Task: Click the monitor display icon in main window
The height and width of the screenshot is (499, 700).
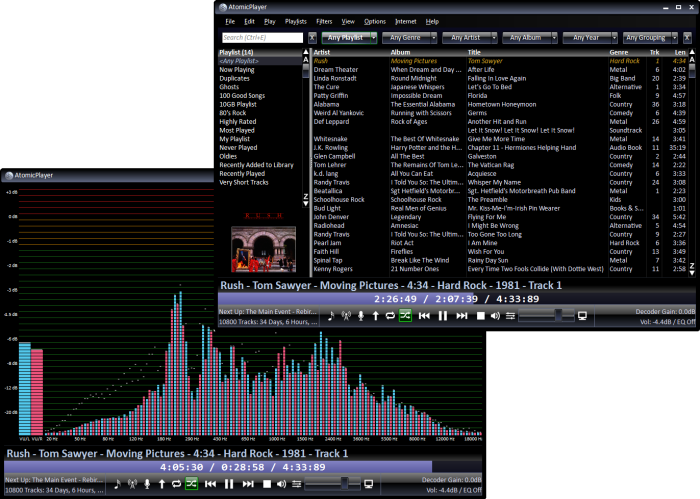Action: [582, 316]
